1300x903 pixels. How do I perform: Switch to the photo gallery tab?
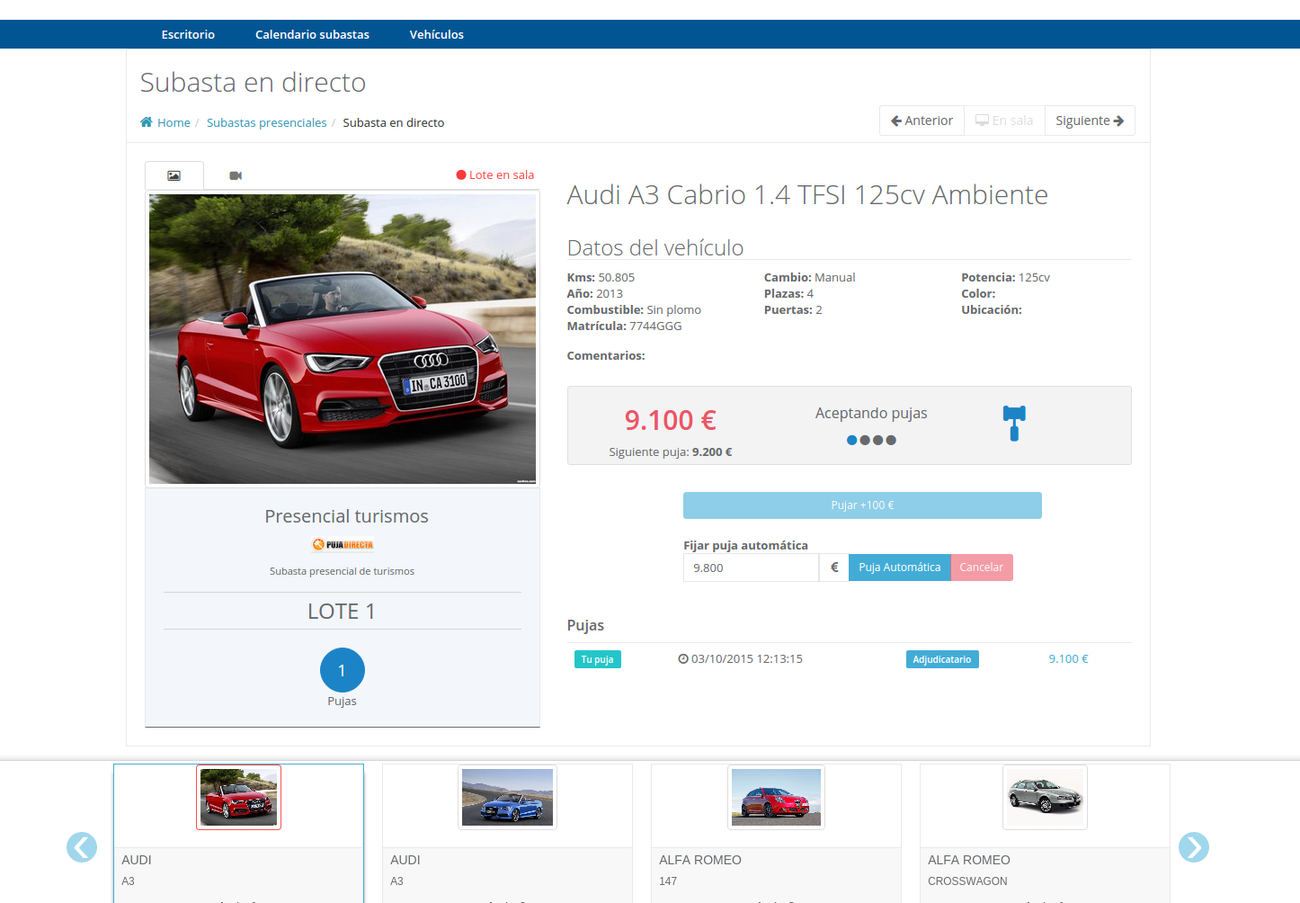pyautogui.click(x=174, y=174)
